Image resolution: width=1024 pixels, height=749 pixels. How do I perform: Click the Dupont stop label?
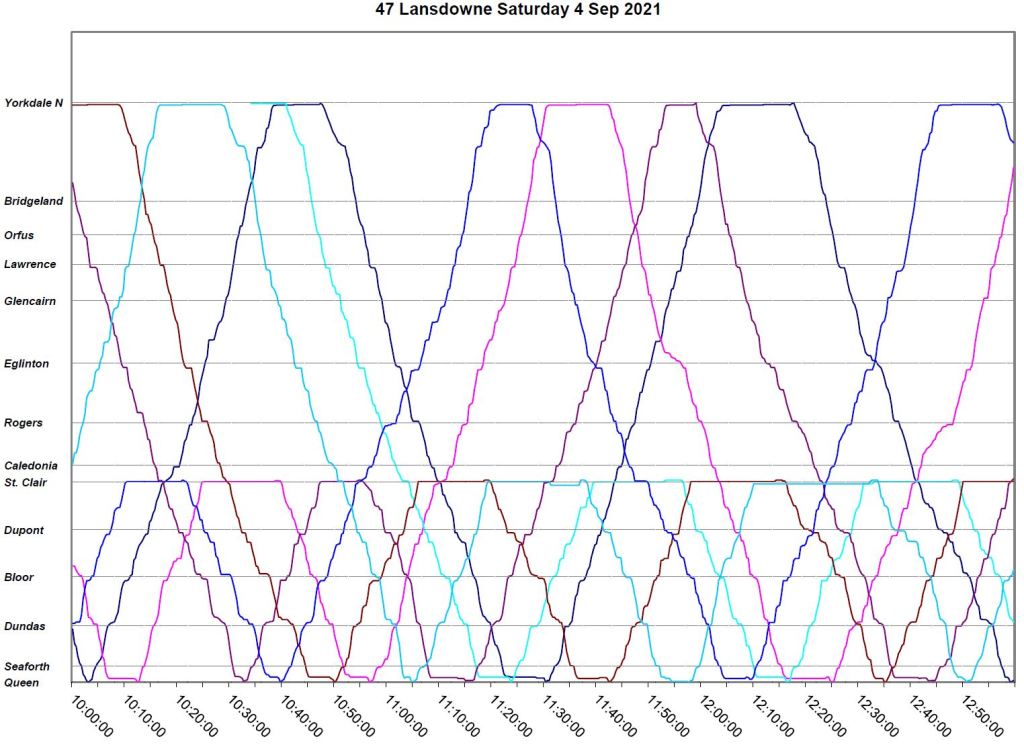(x=24, y=530)
